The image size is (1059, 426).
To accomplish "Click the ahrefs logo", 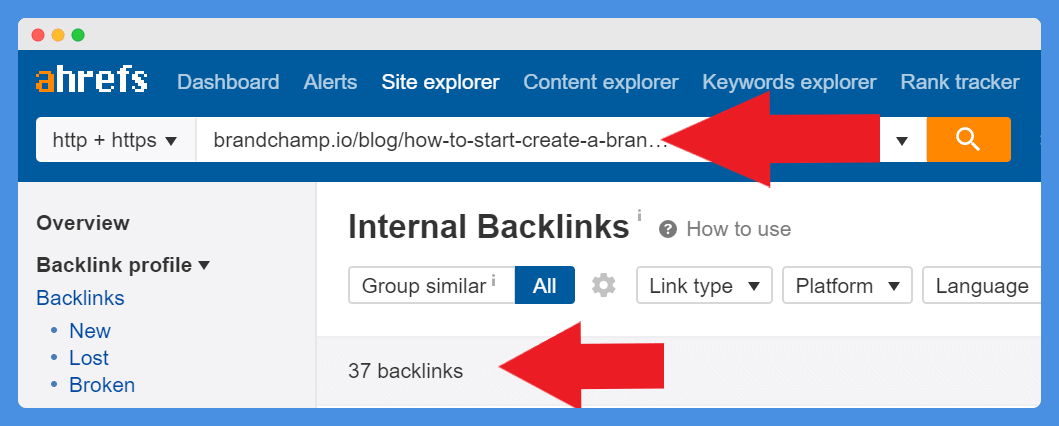I will (x=92, y=80).
